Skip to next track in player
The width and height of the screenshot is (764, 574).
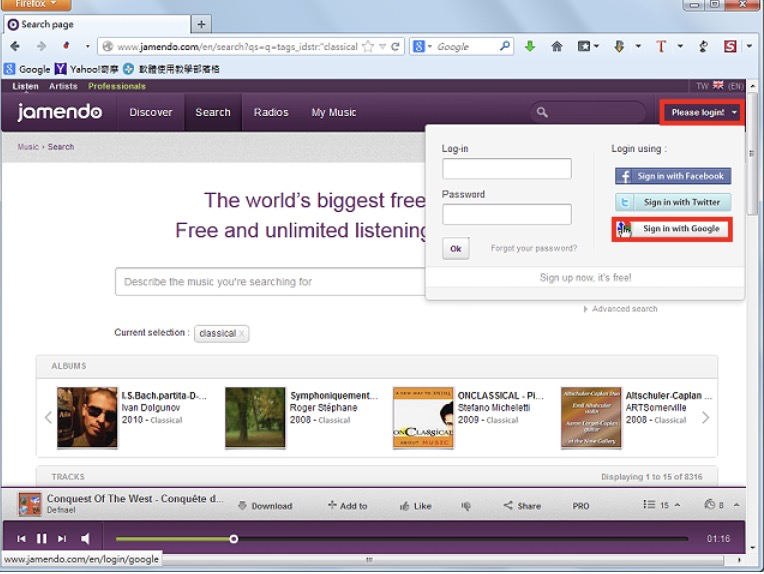[62, 538]
